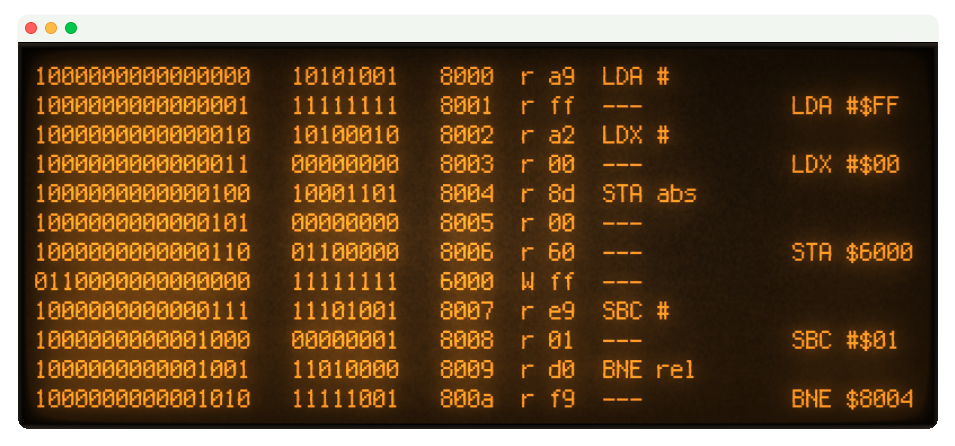Click the red close window button

(31, 28)
